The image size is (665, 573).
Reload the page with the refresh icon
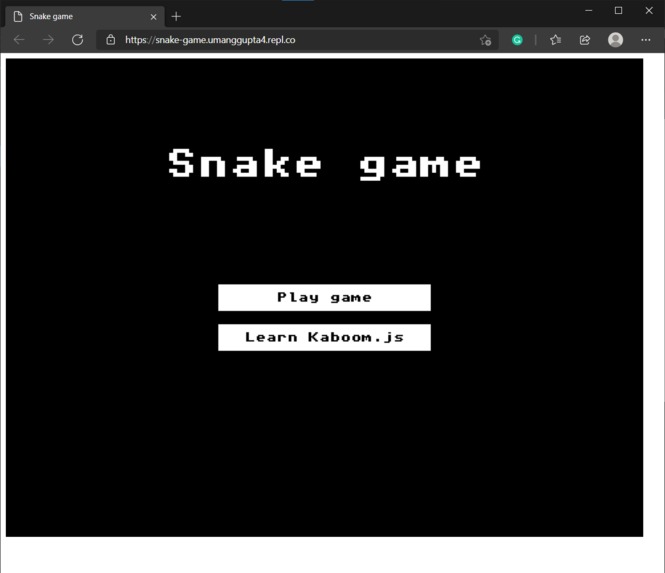[77, 40]
